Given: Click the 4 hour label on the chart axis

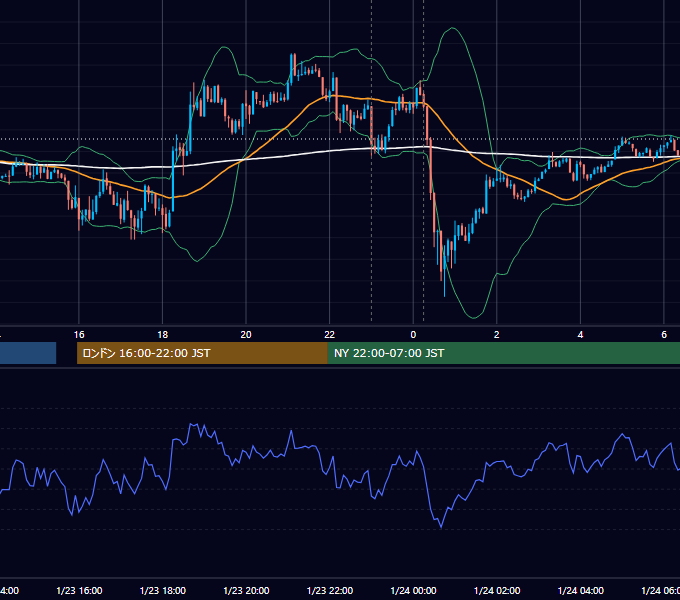Looking at the screenshot, I should [580, 335].
